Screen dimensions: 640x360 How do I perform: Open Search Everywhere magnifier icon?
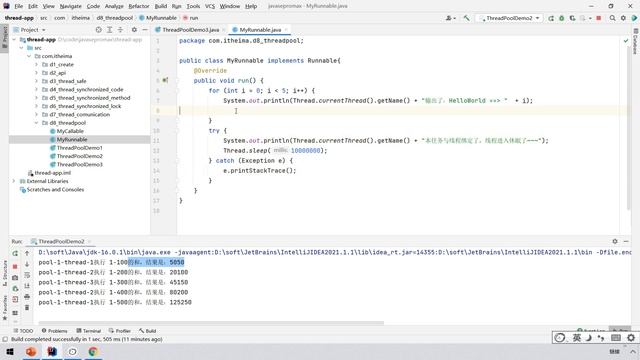click(x=612, y=18)
